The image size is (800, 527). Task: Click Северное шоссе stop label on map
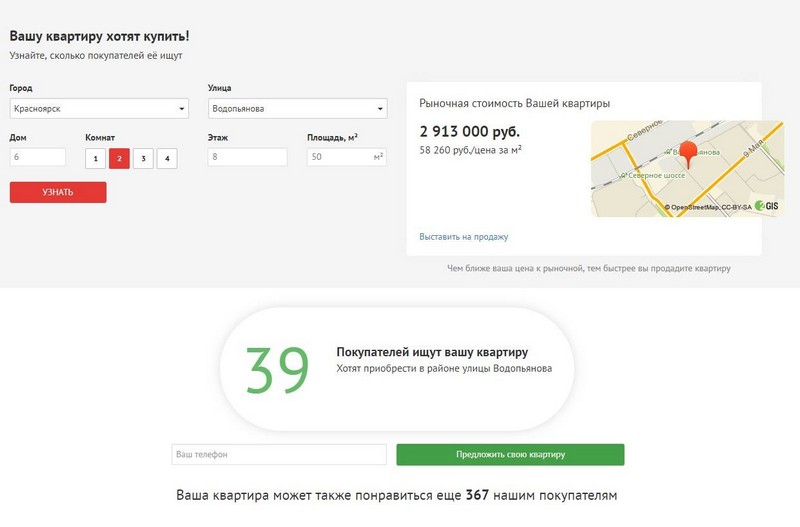click(x=656, y=175)
